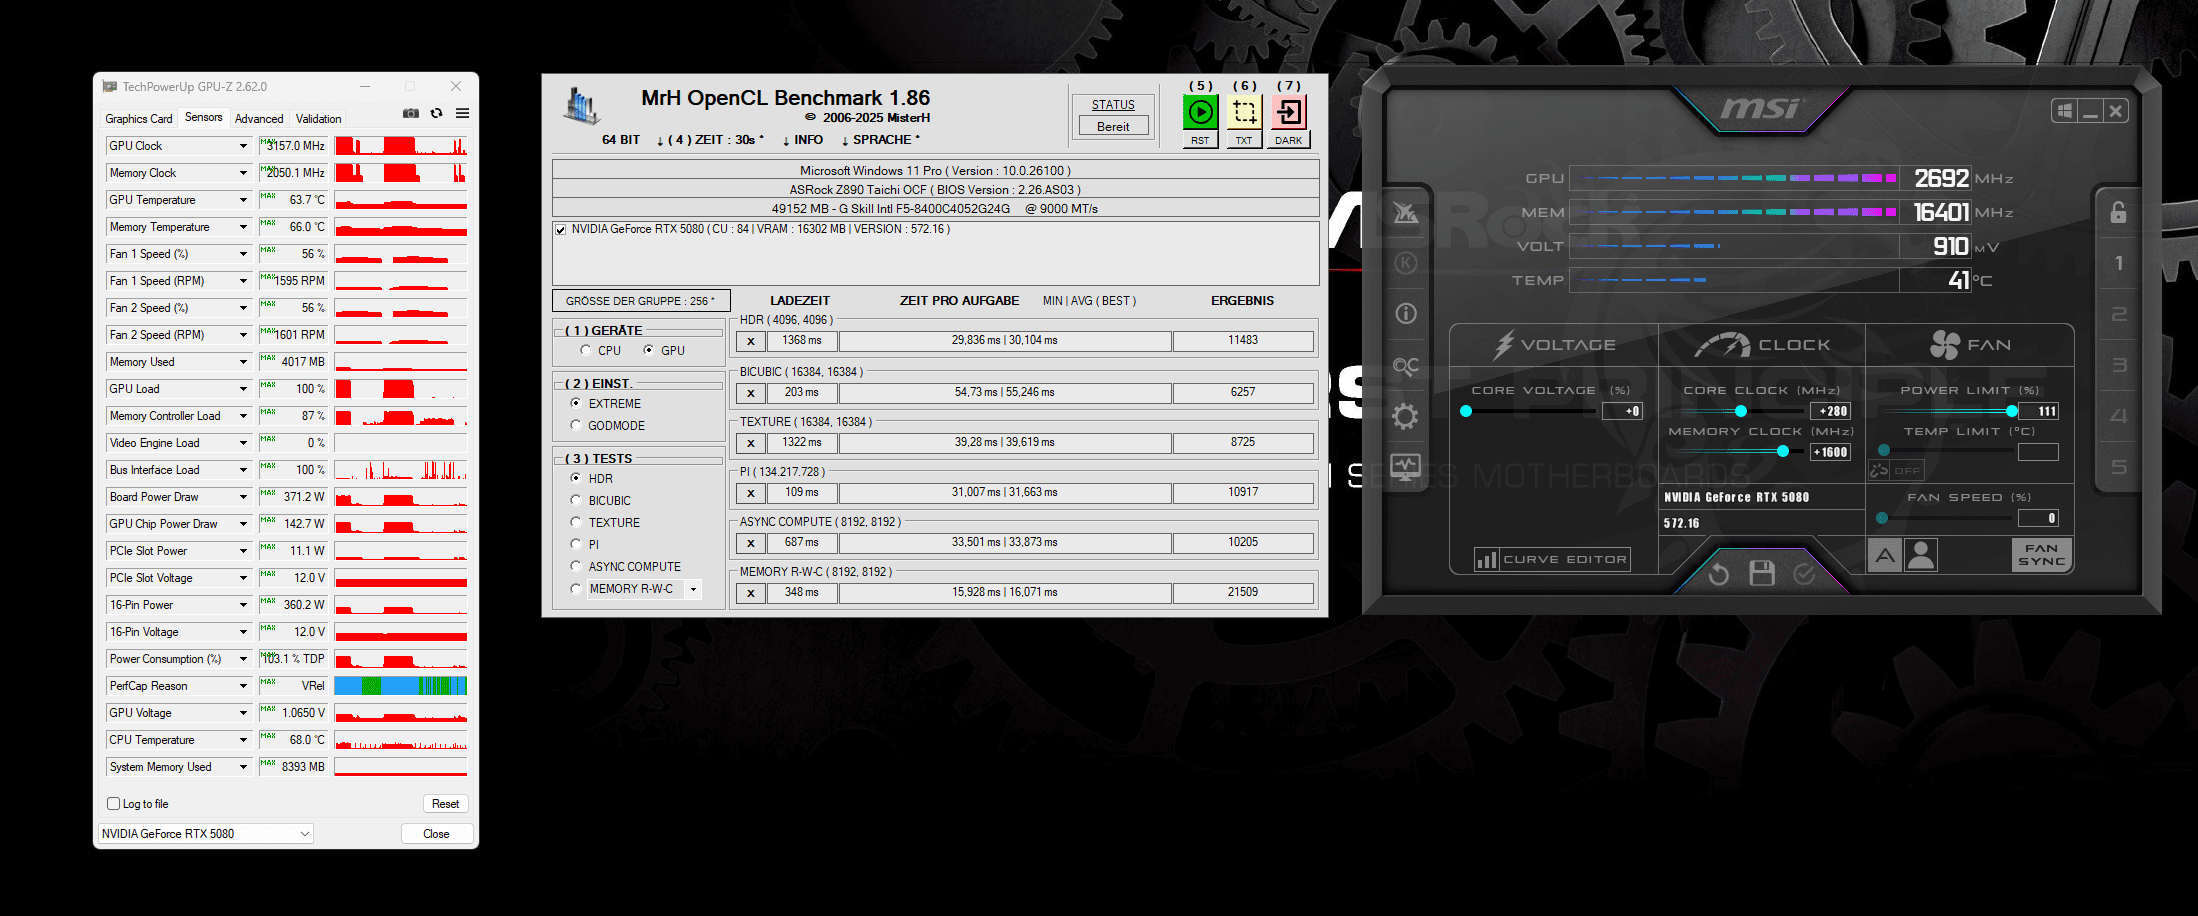The image size is (2198, 916).
Task: Toggle Apply at Windows startup in Afterburner
Action: click(2064, 111)
